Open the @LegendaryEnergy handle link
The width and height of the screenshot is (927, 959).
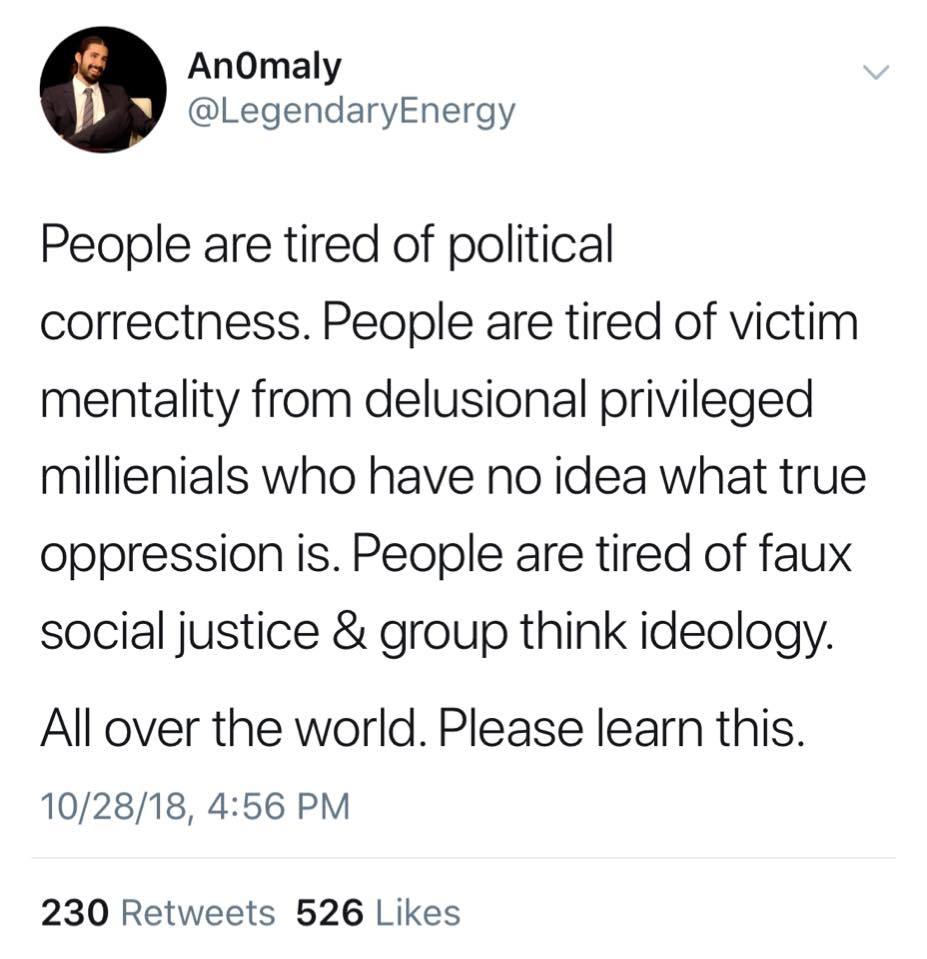pyautogui.click(x=351, y=110)
